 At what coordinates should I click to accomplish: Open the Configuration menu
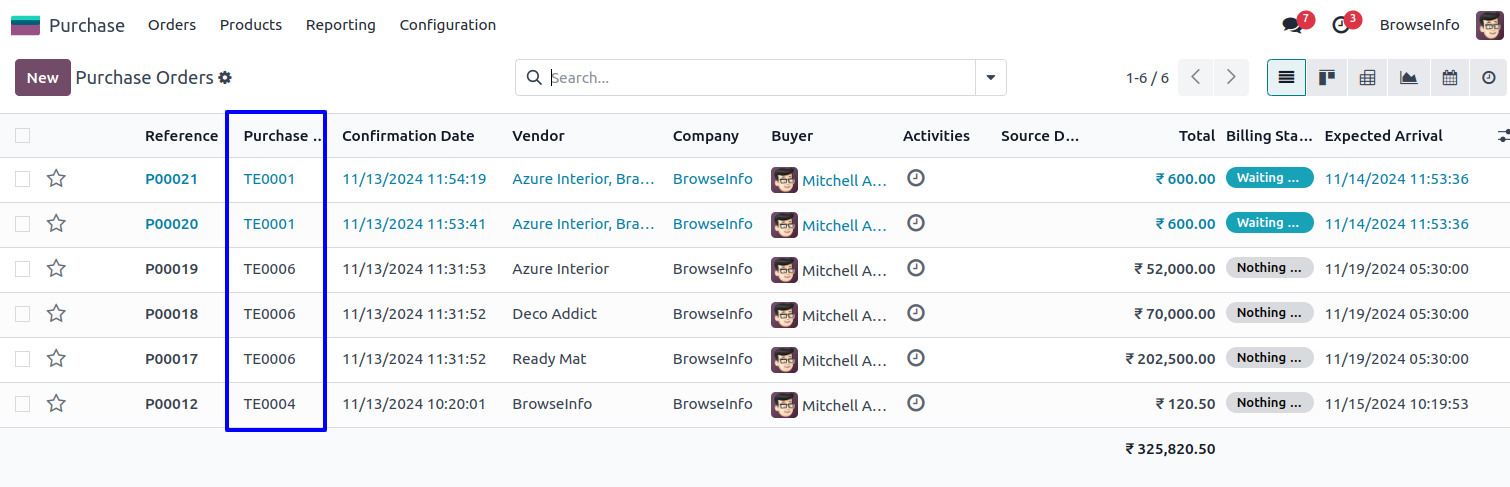pyautogui.click(x=447, y=25)
